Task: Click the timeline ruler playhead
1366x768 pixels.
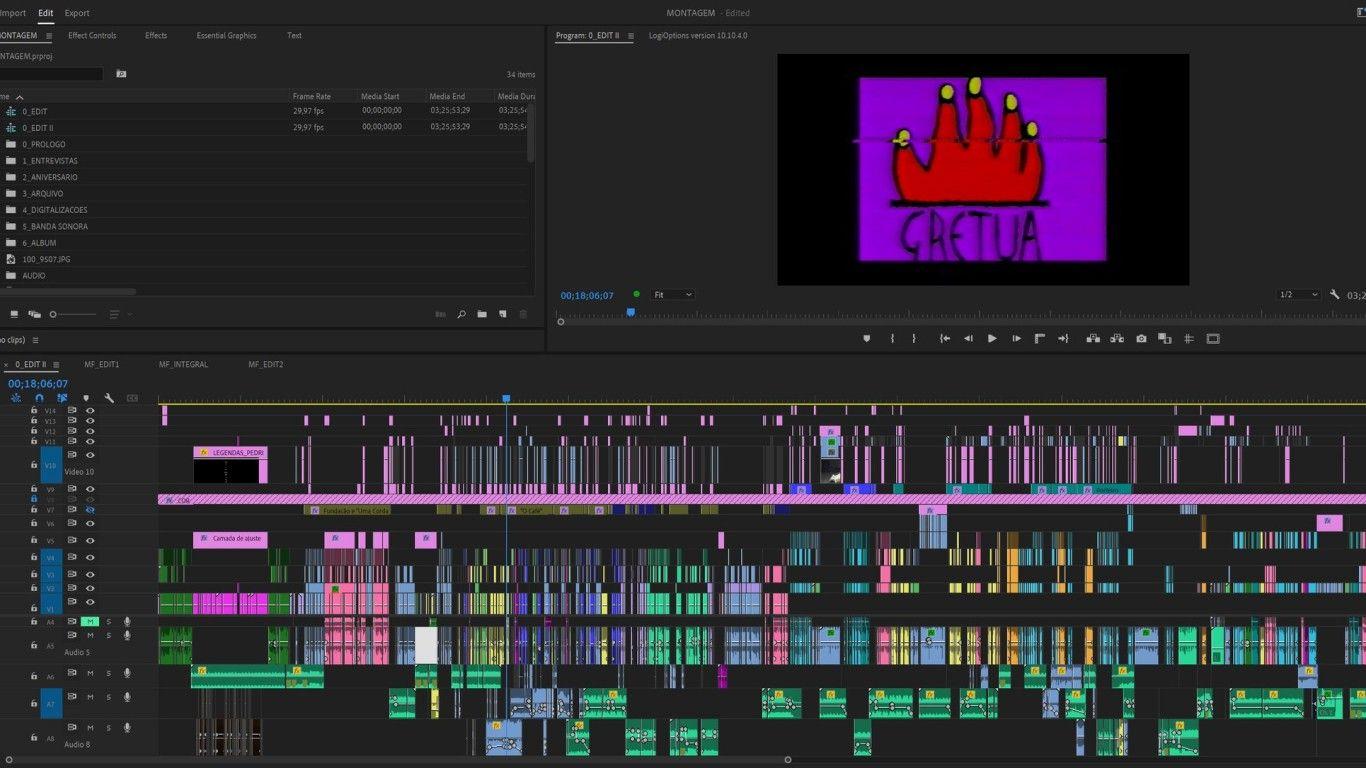Action: pyautogui.click(x=506, y=398)
